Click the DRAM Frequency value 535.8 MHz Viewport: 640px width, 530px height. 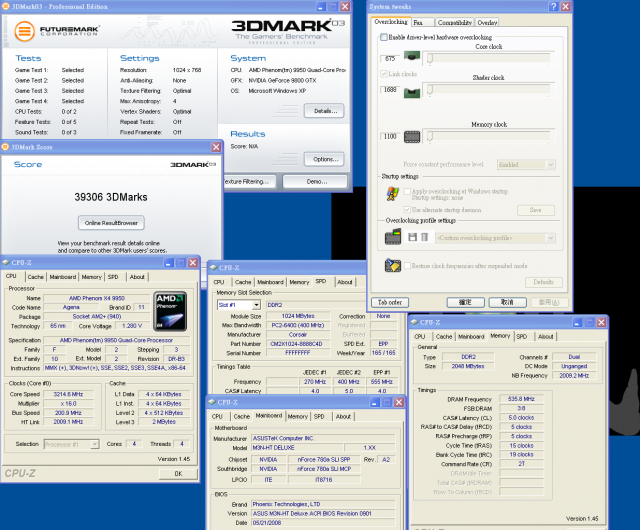coord(521,399)
